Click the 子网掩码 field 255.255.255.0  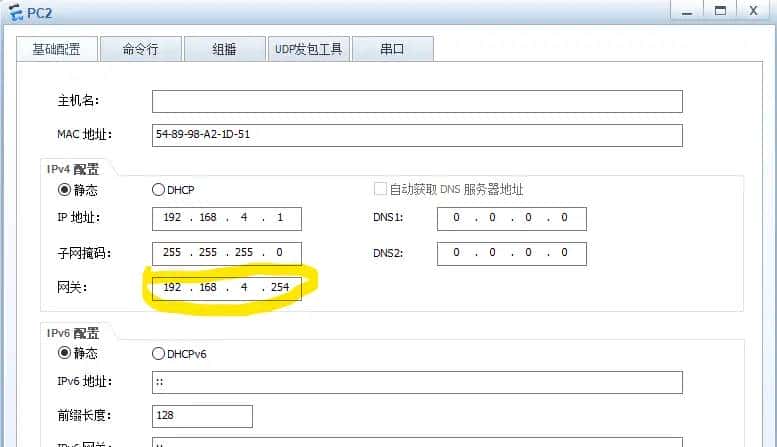pyautogui.click(x=226, y=254)
